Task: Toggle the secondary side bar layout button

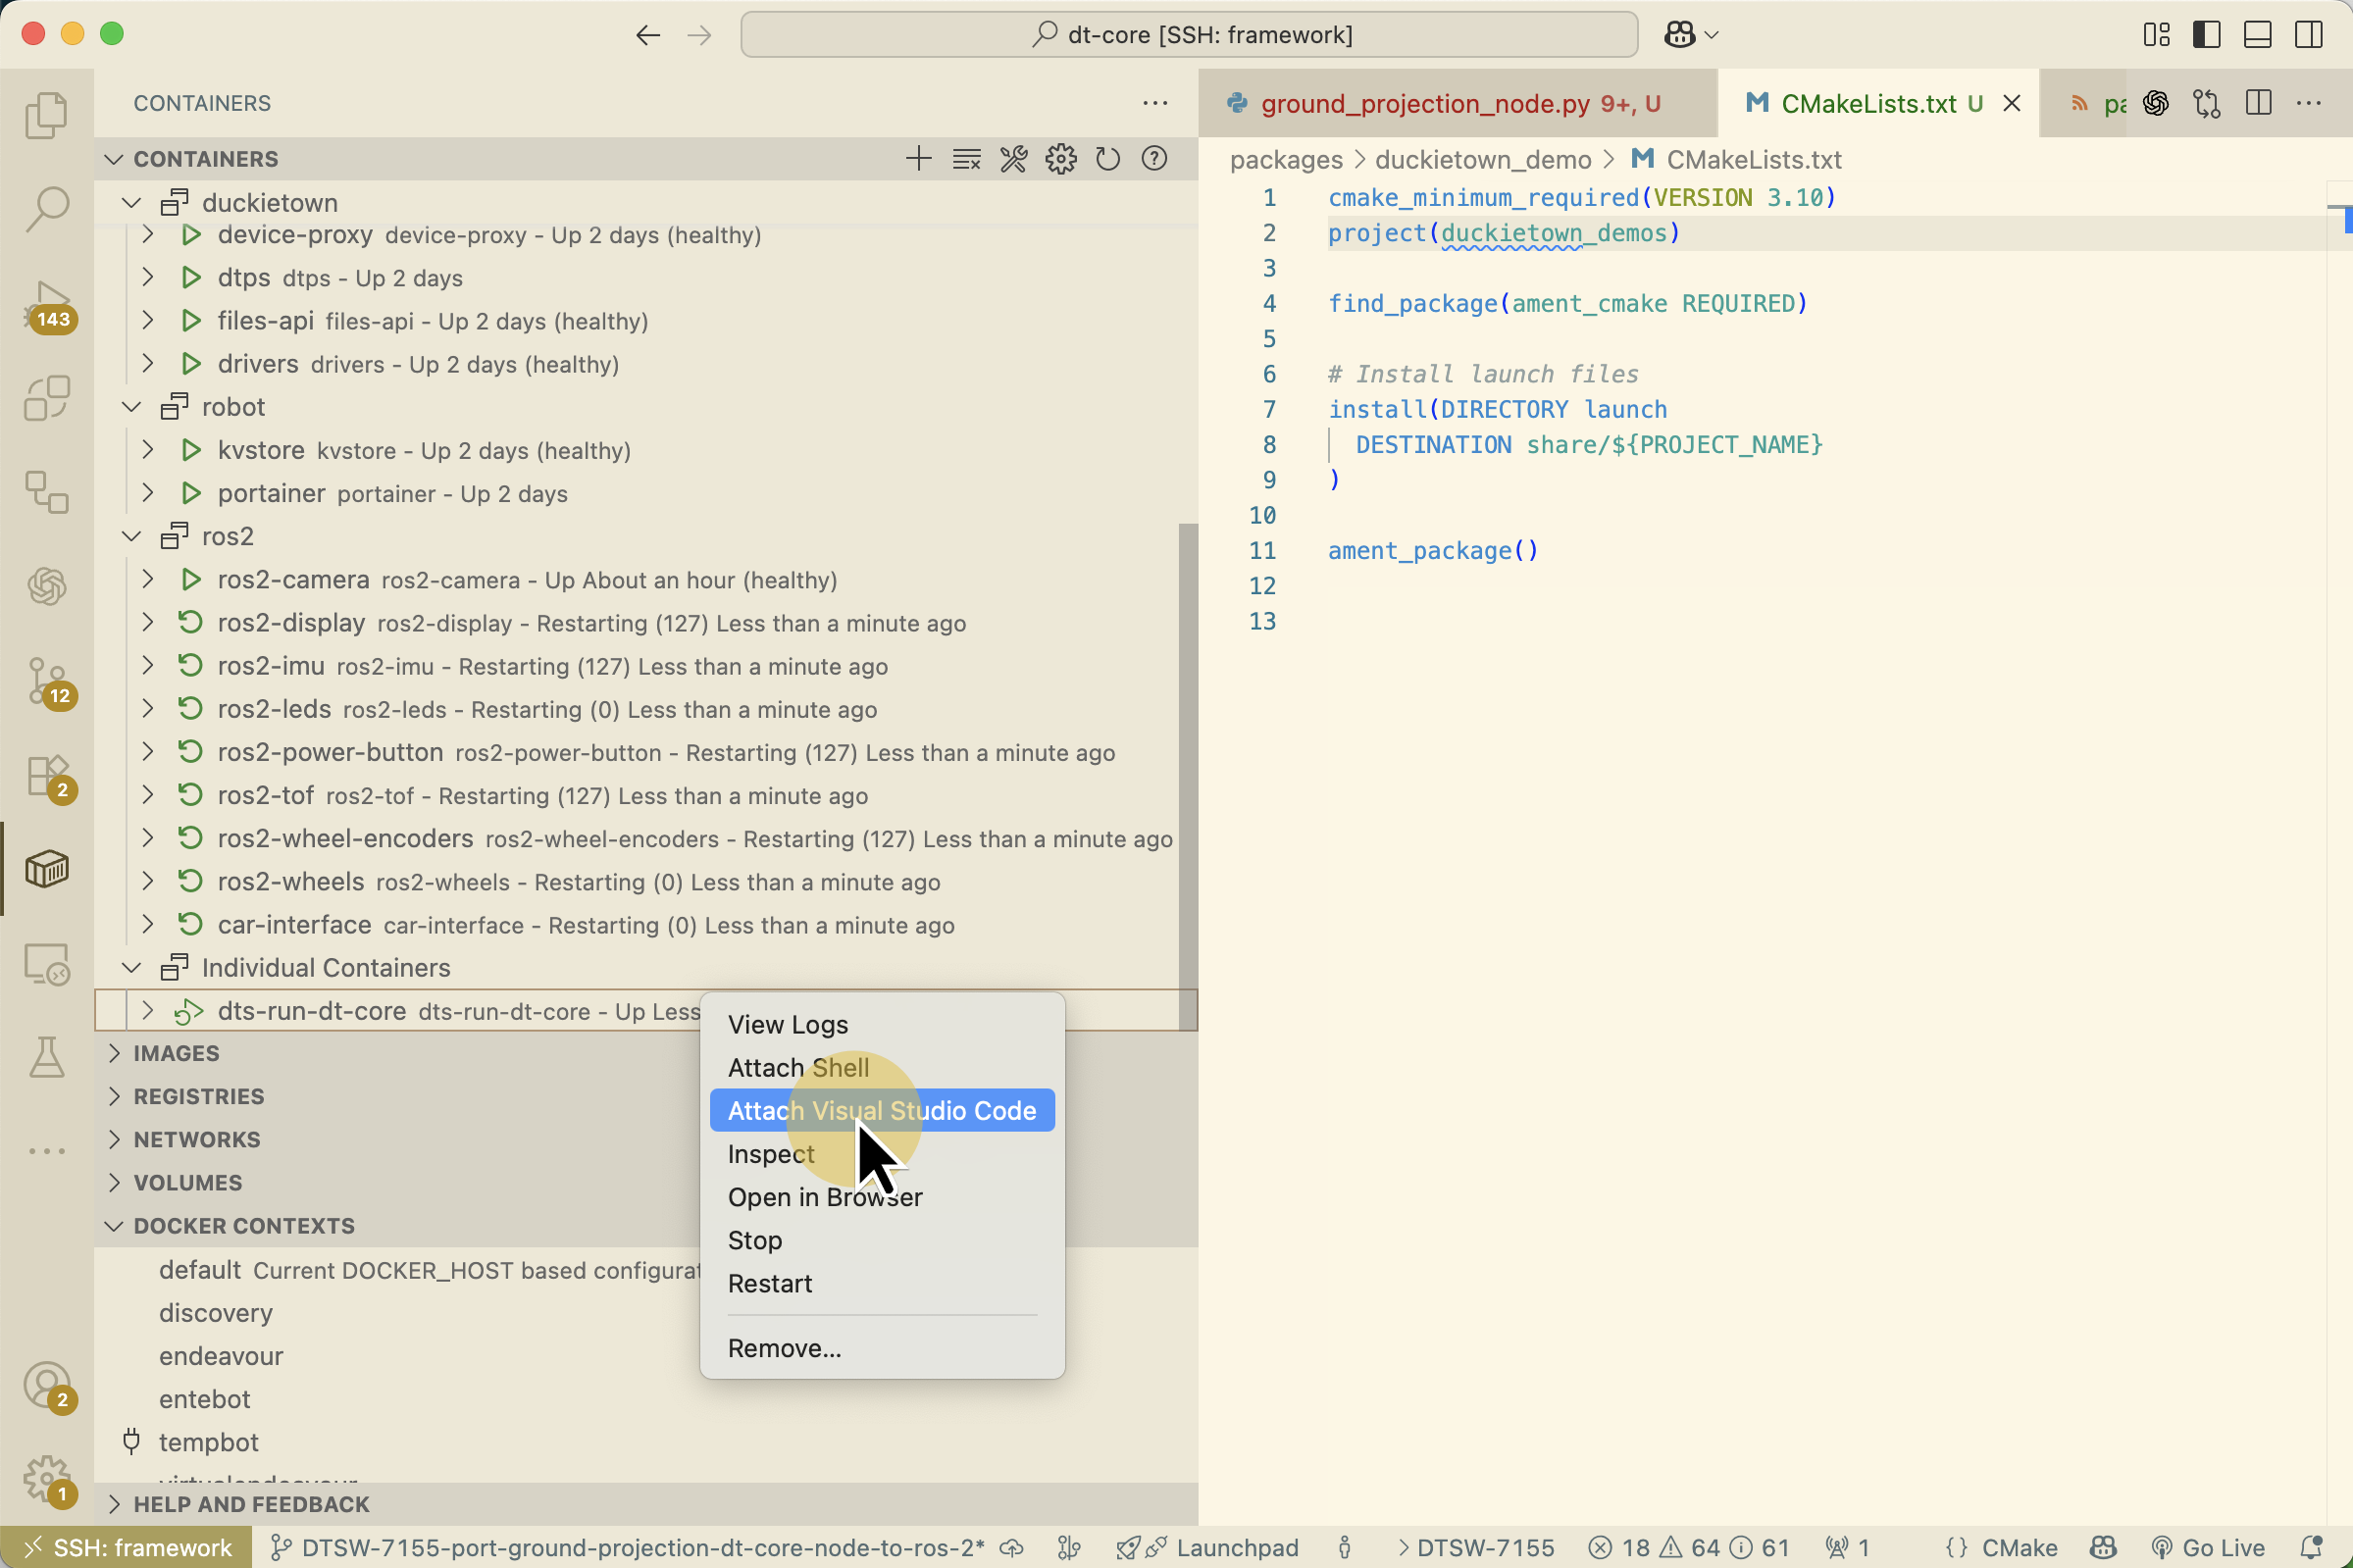Action: pyautogui.click(x=2308, y=35)
